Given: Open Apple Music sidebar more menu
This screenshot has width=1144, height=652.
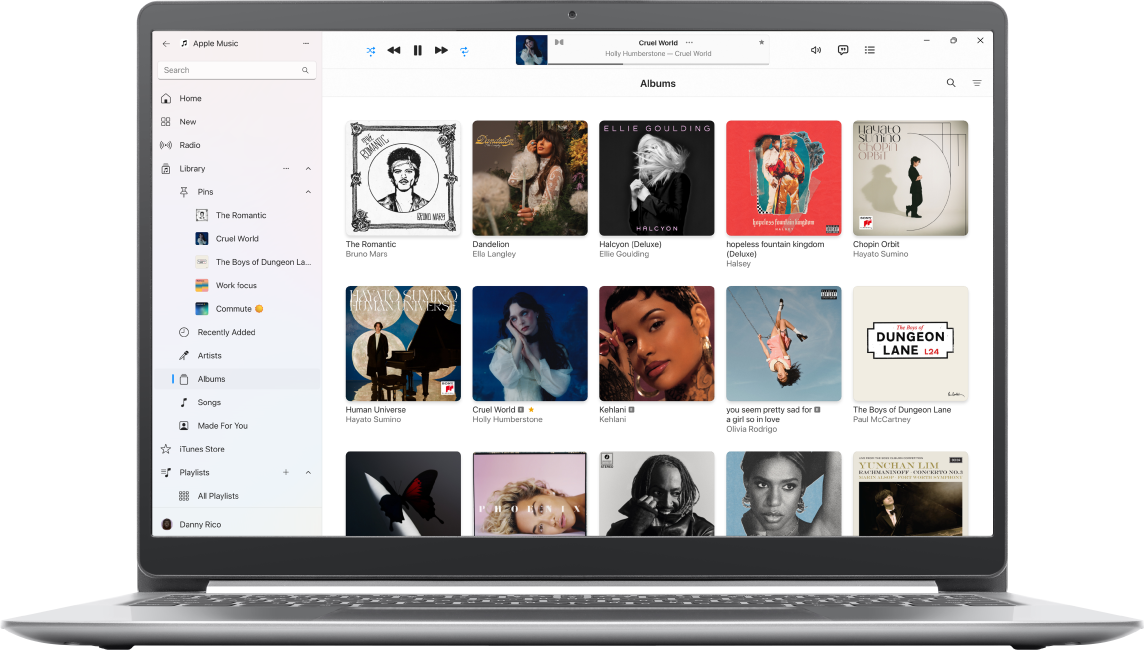Looking at the screenshot, I should click(x=306, y=44).
